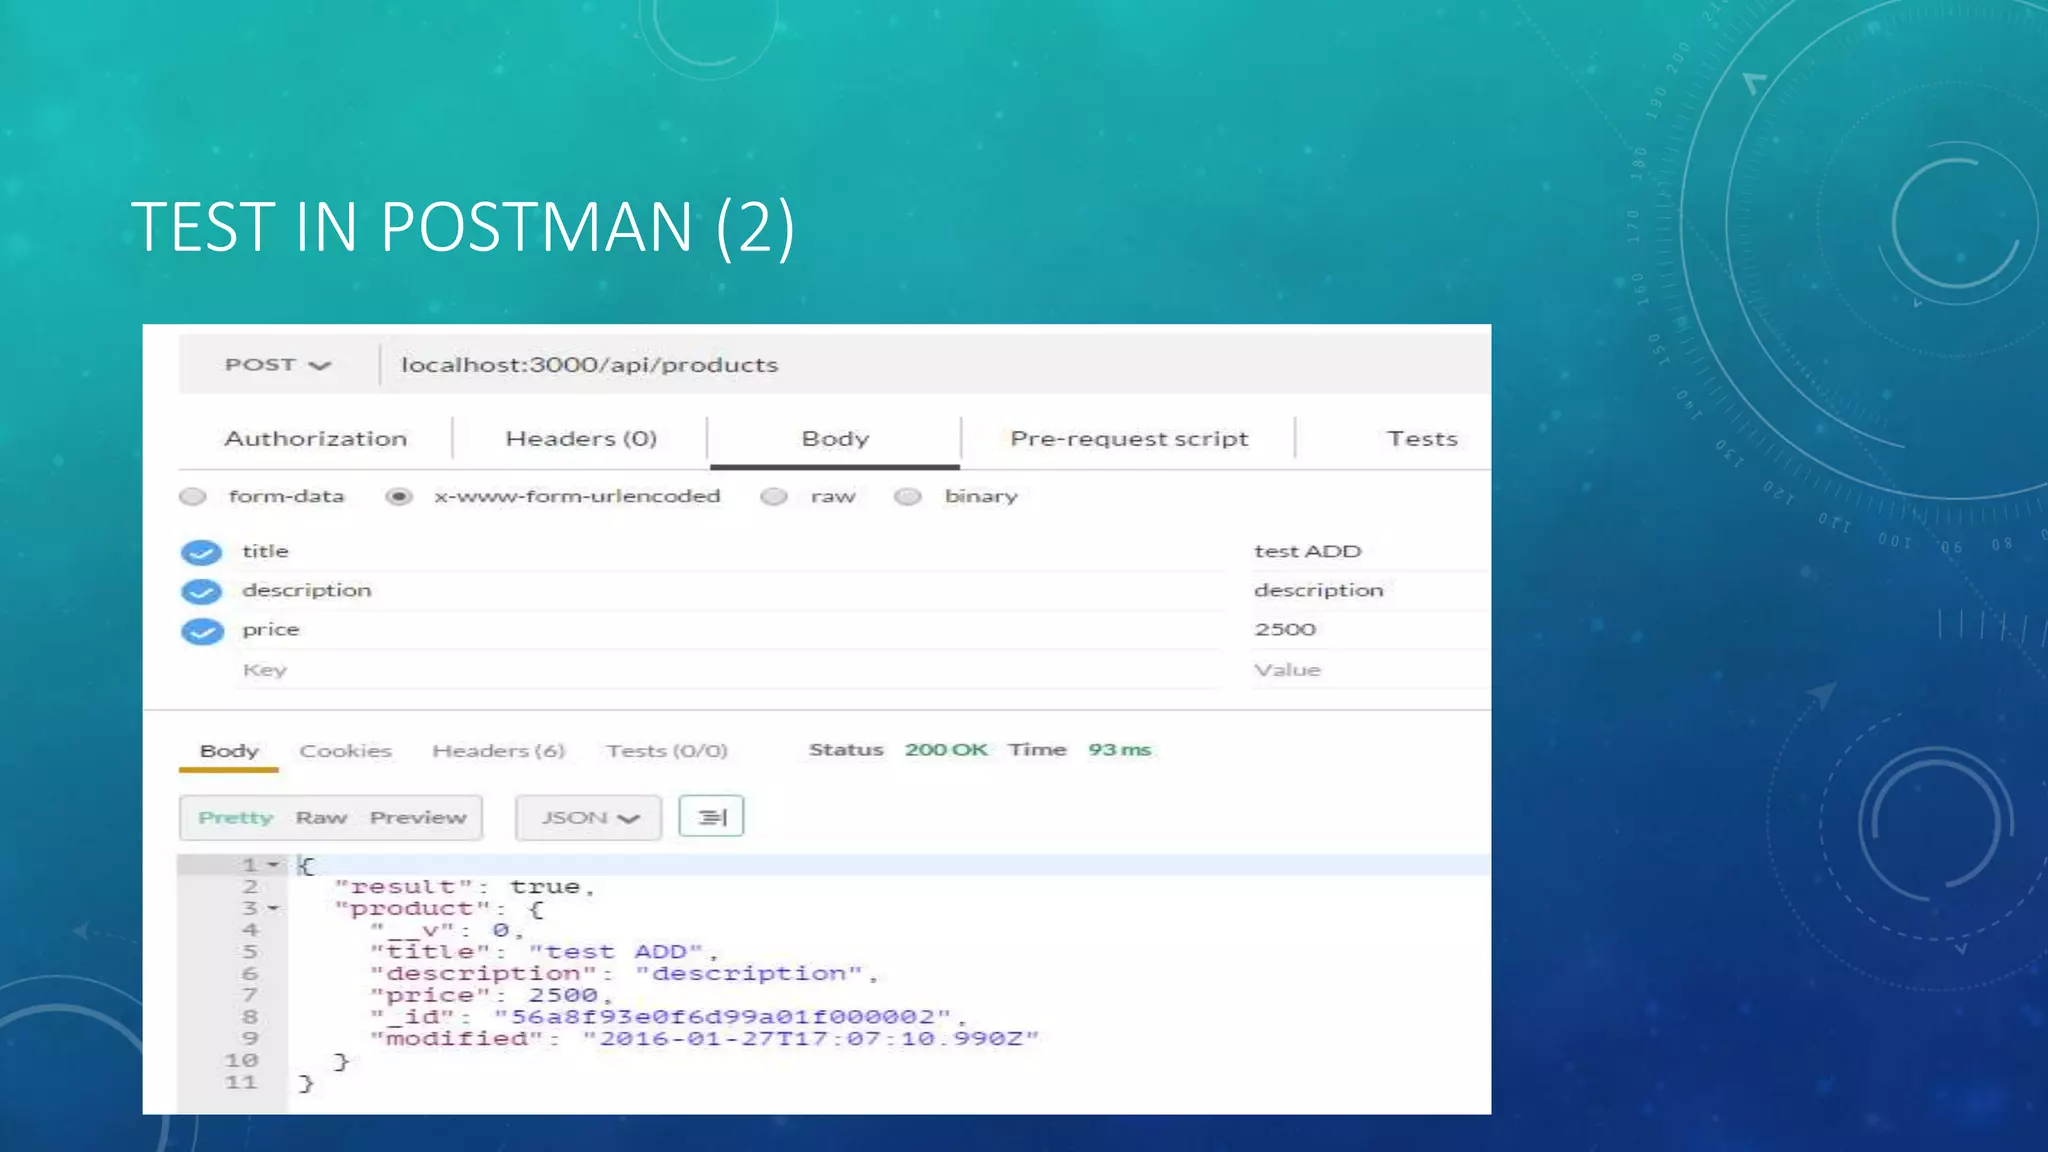Open the Headers (0) request tab
Image resolution: width=2048 pixels, height=1152 pixels.
tap(581, 439)
